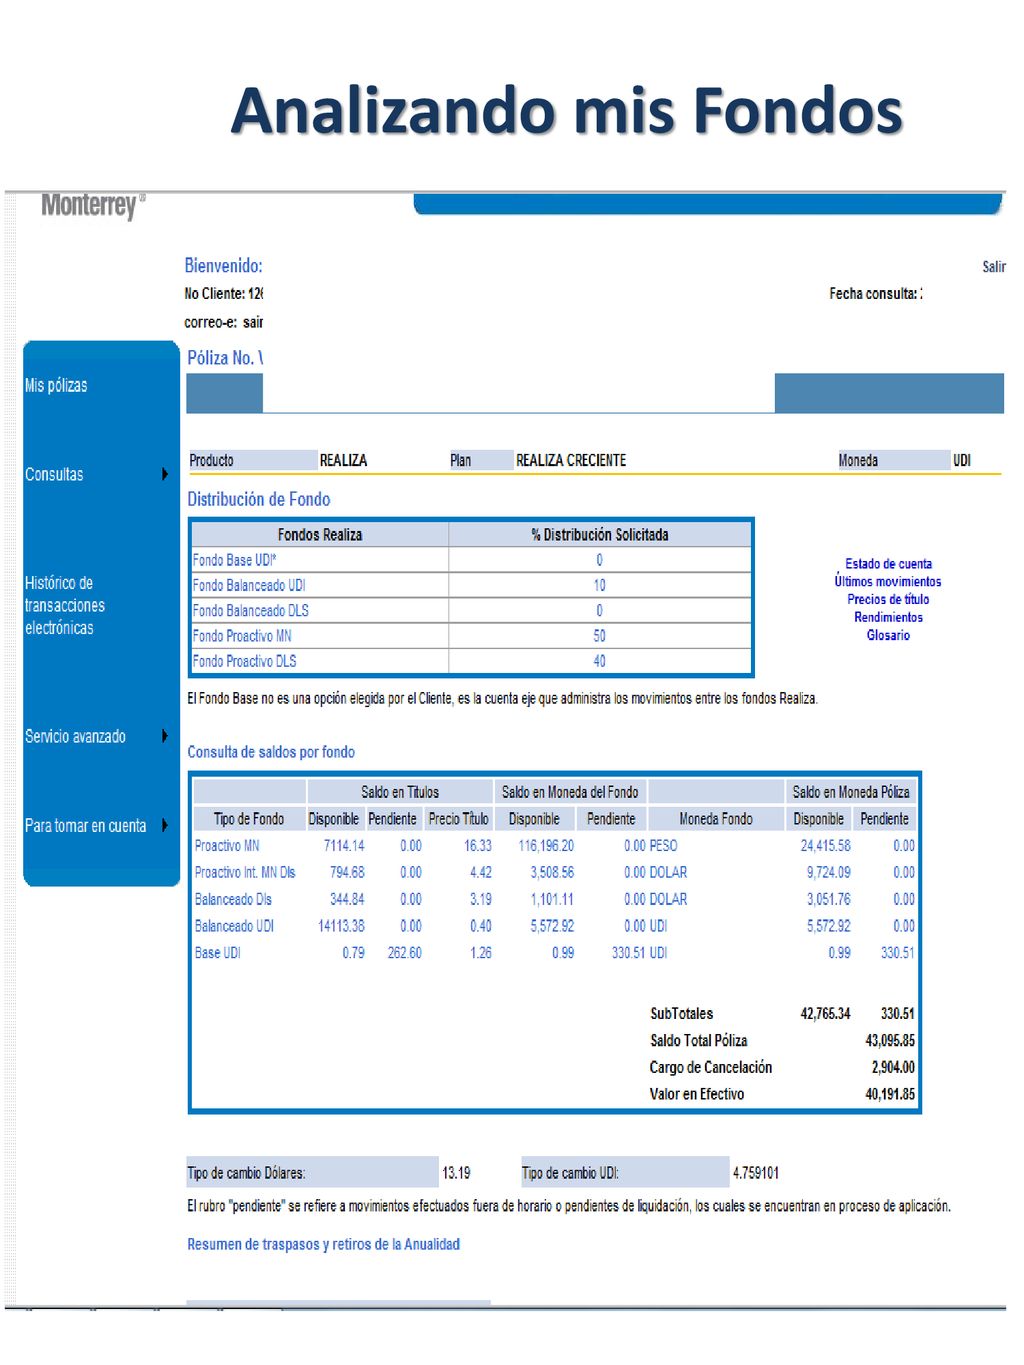
Task: Click the Moneda UDI value
Action: (x=962, y=461)
